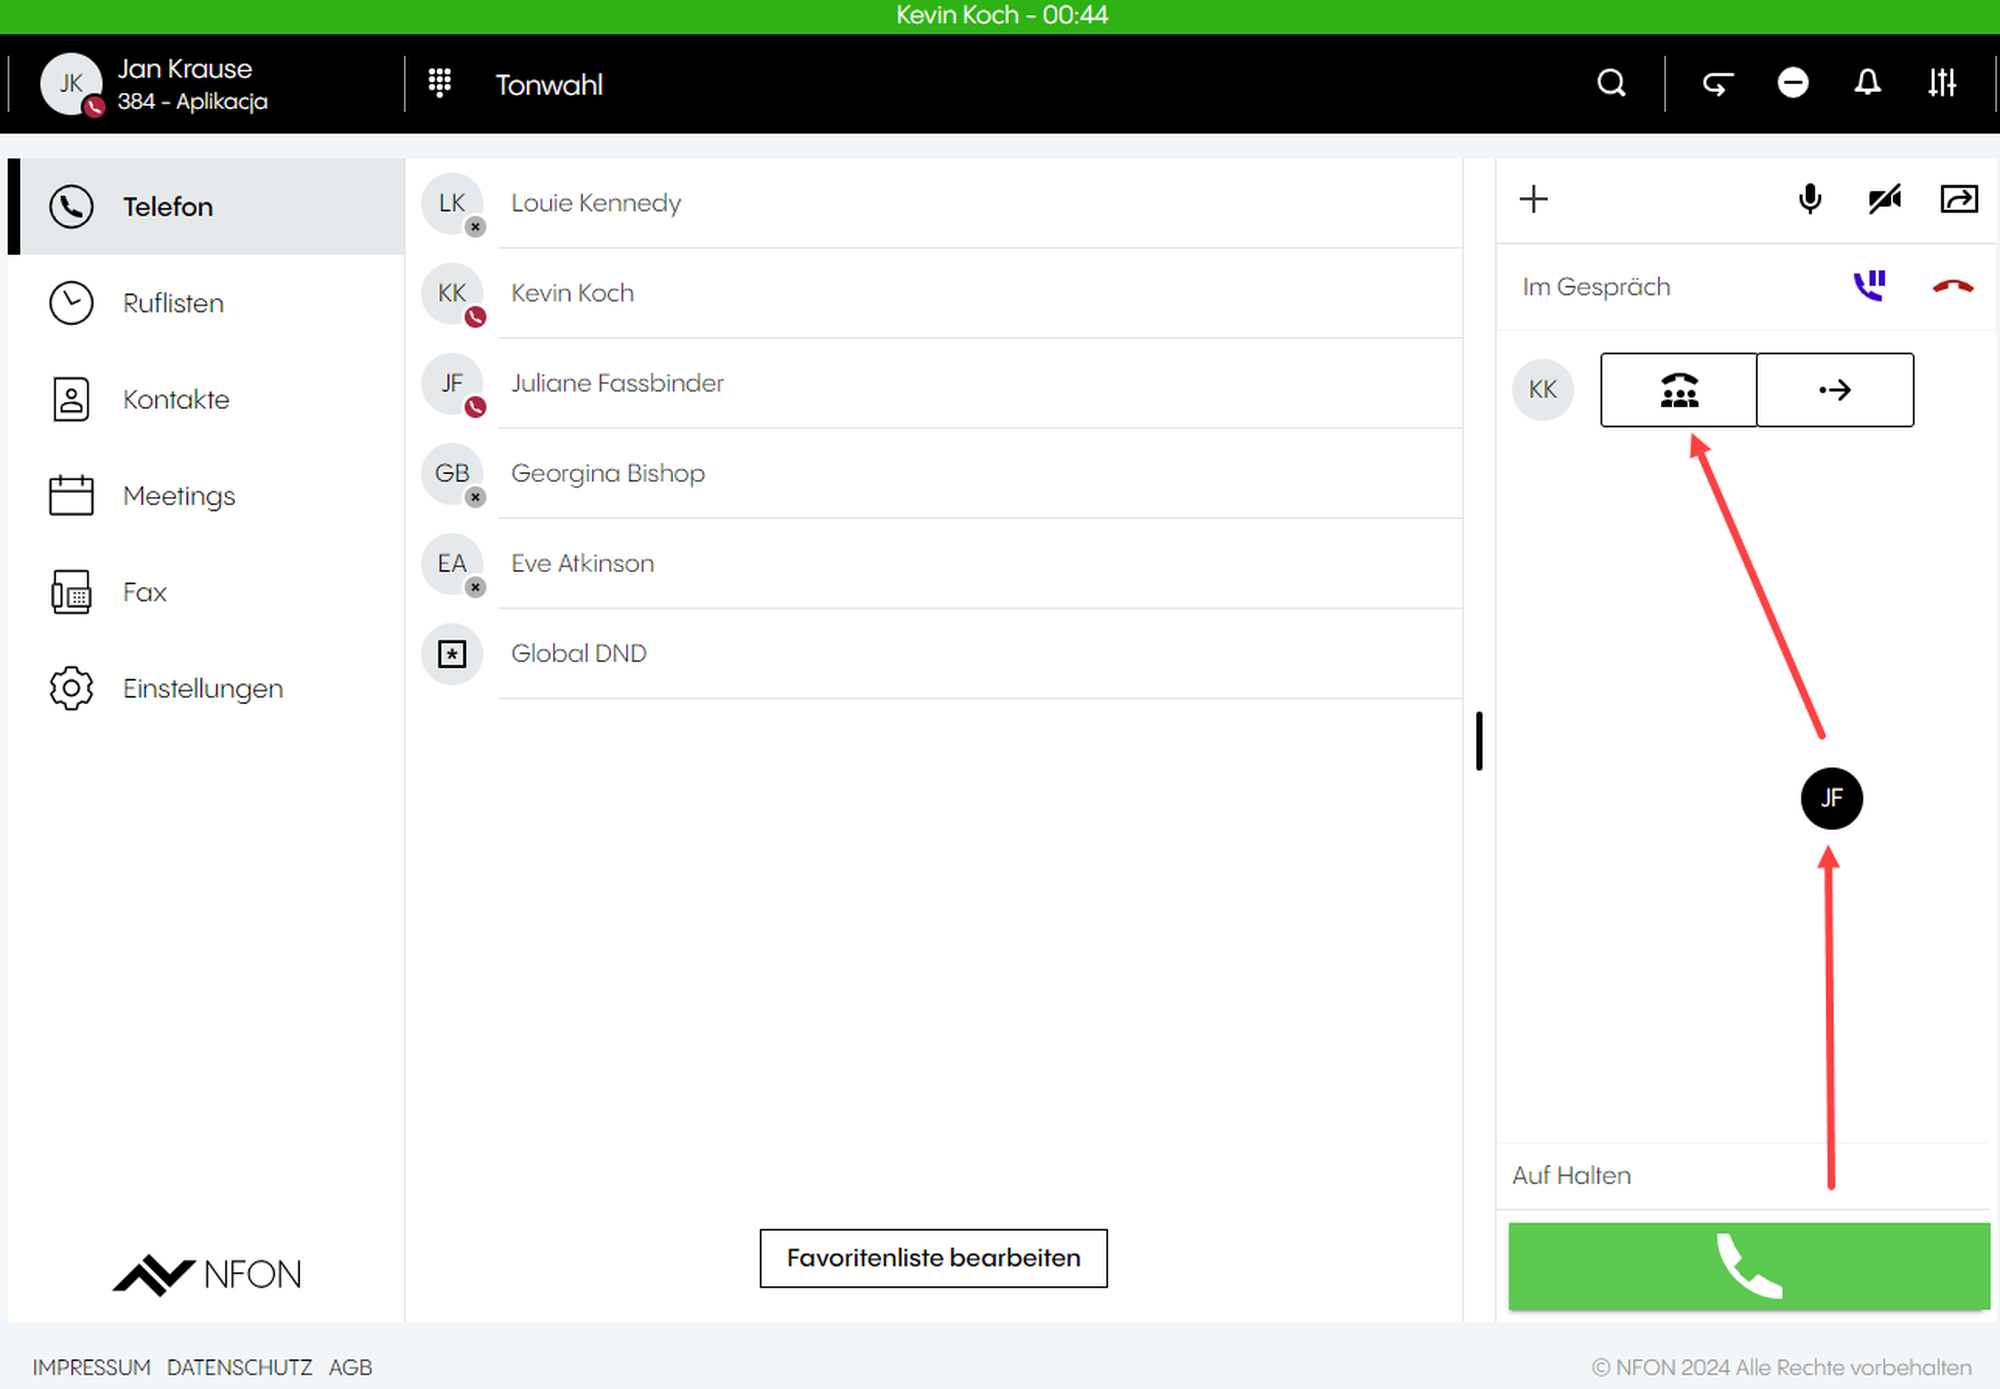Image resolution: width=2000 pixels, height=1389 pixels.
Task: Open the search magnifier icon
Action: [x=1611, y=83]
